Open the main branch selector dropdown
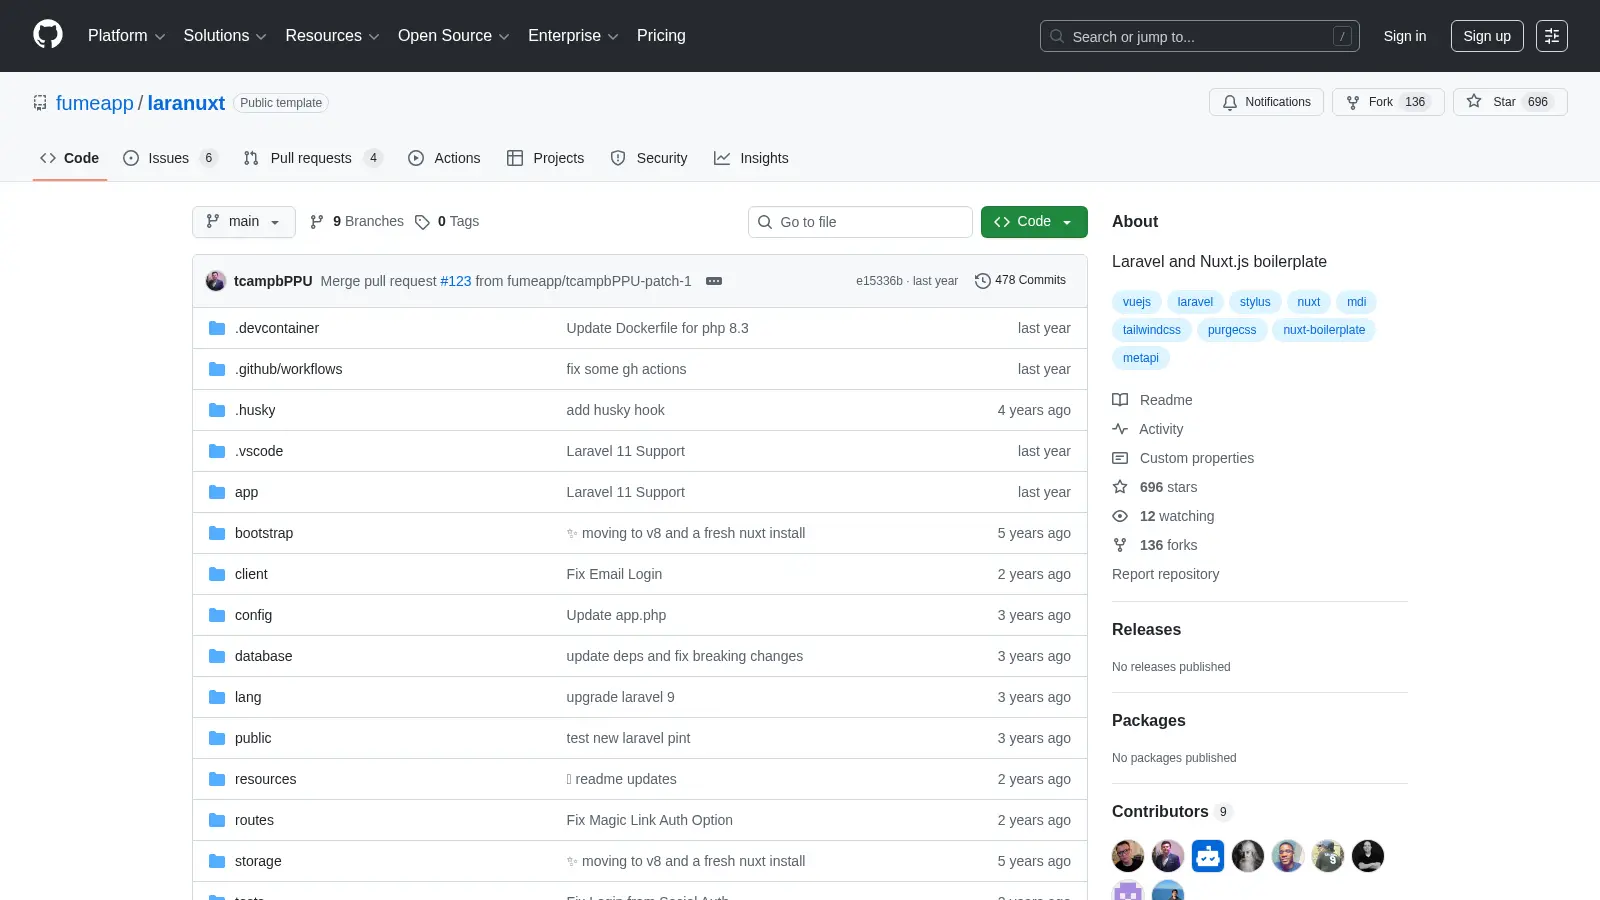 (244, 222)
